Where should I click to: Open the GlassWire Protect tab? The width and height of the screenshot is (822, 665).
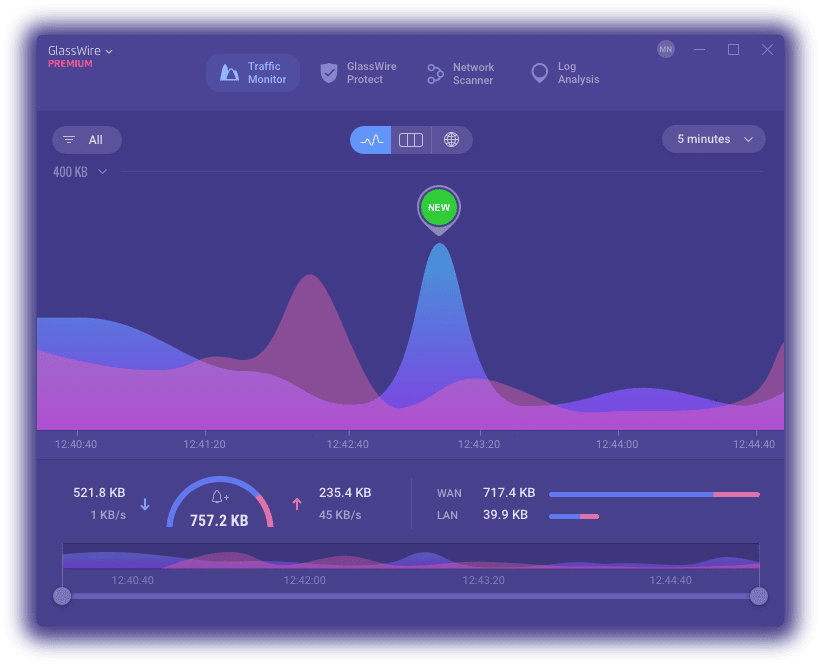click(x=357, y=72)
